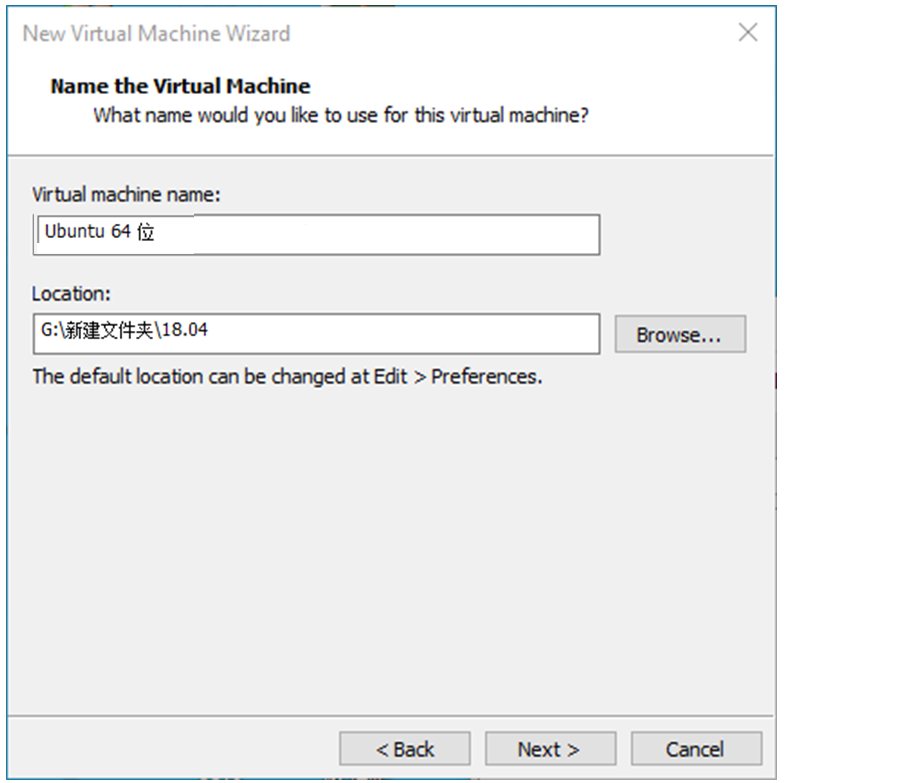
Task: Click the default location Preferences hint text
Action: (x=287, y=376)
